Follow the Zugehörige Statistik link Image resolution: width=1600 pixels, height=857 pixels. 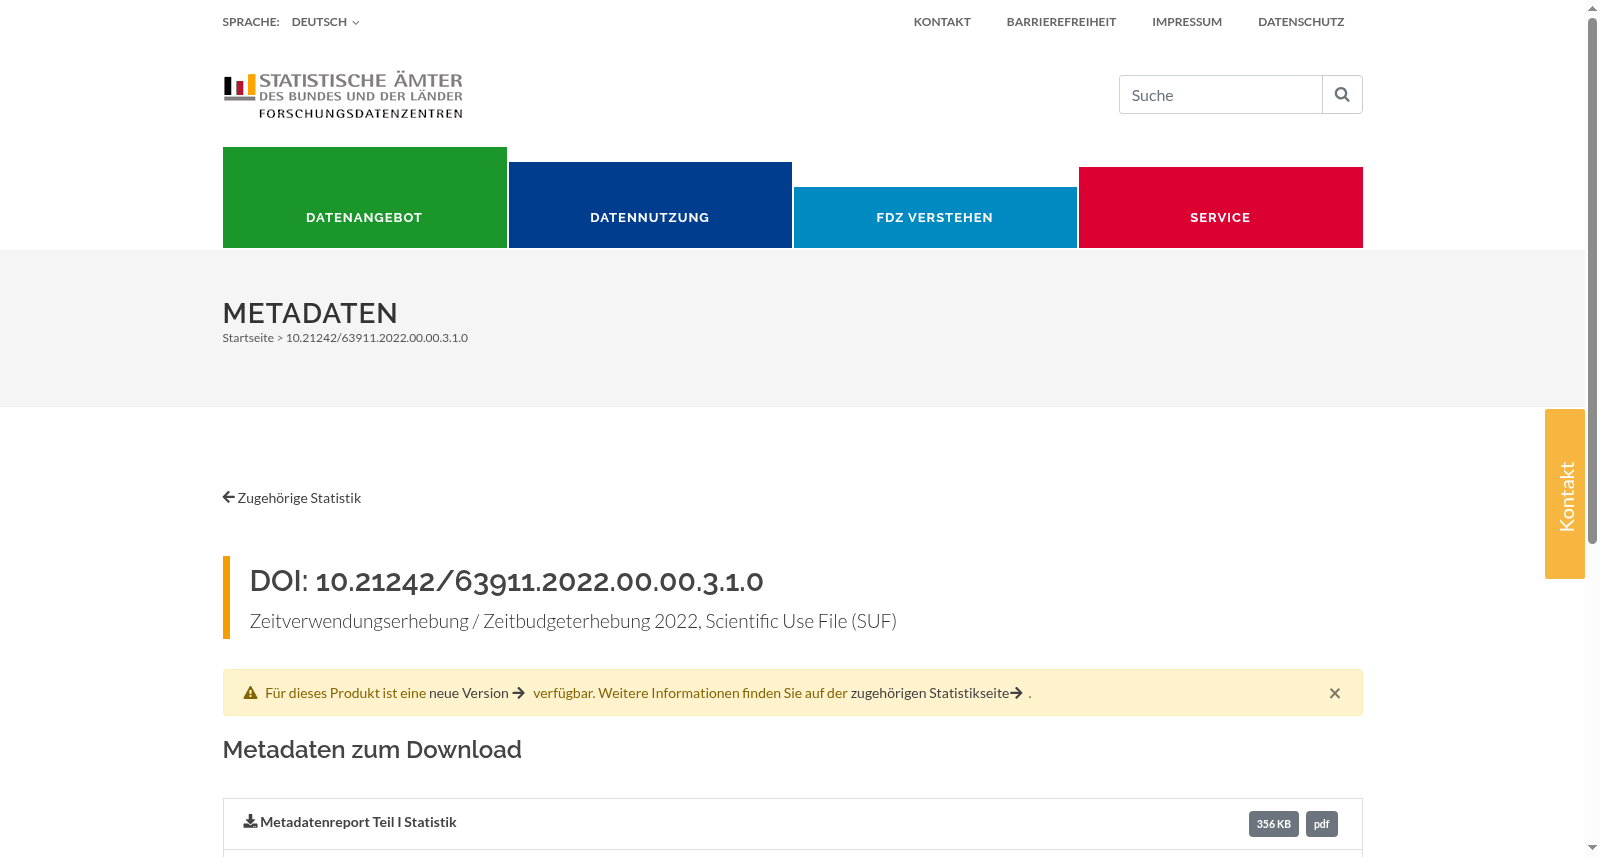[x=299, y=498]
